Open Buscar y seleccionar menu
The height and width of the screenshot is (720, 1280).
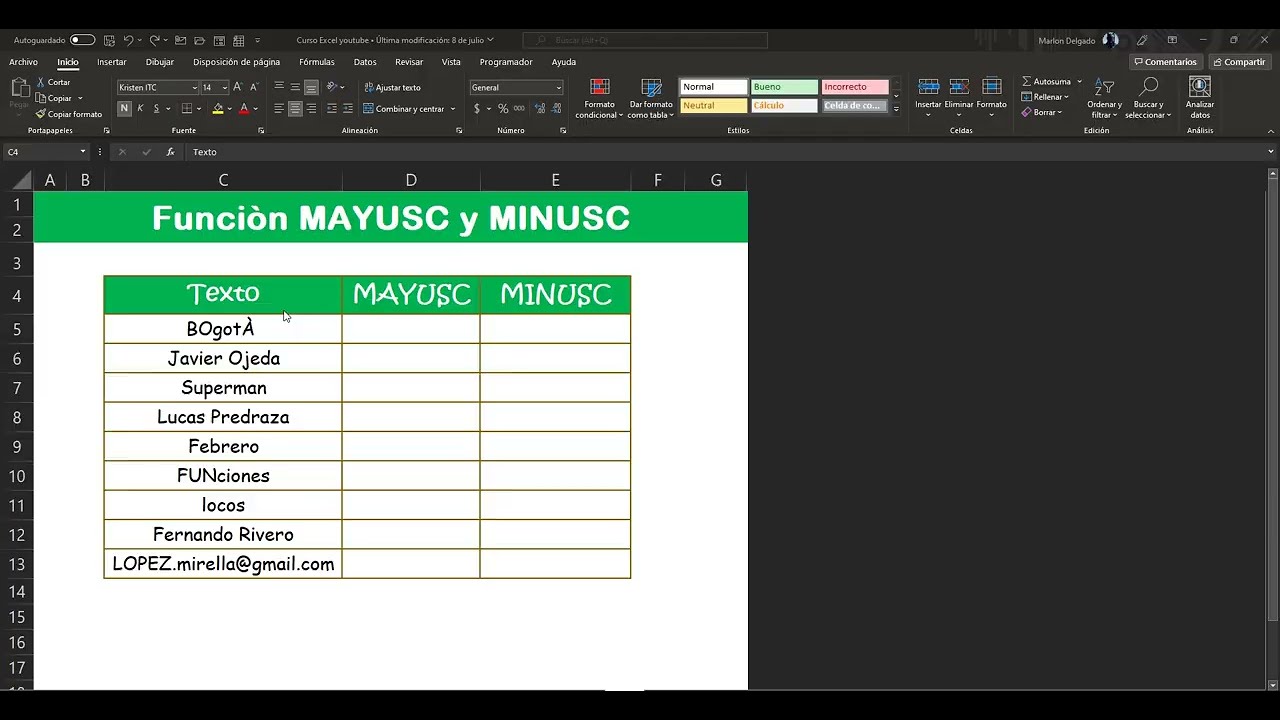(x=1147, y=98)
